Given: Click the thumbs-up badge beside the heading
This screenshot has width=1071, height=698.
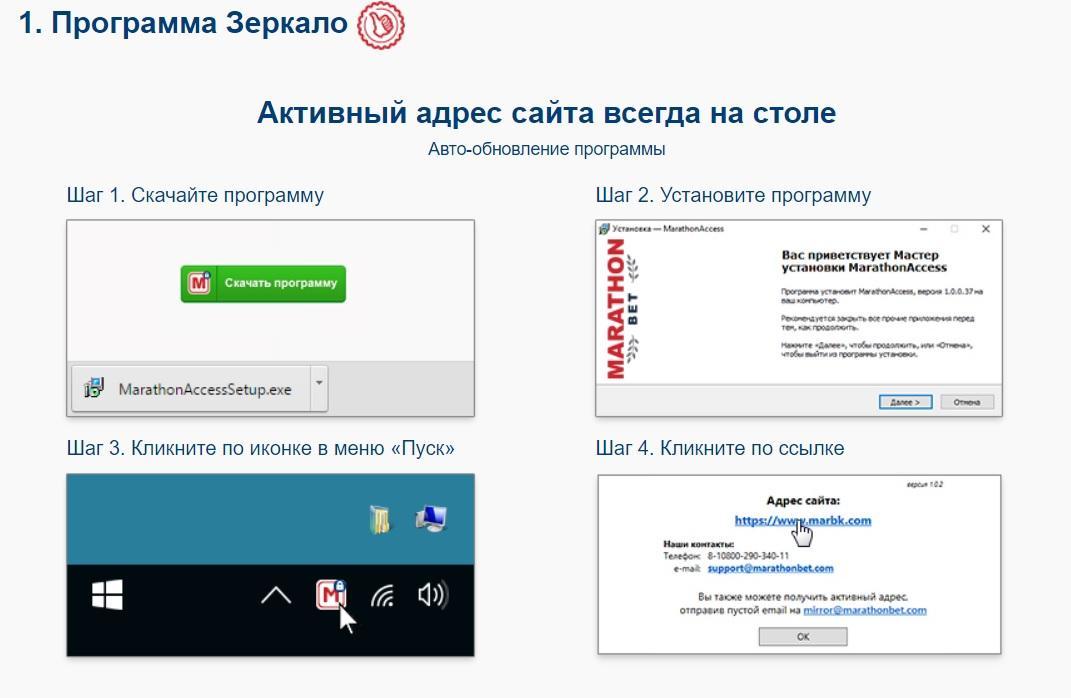Looking at the screenshot, I should click(381, 24).
